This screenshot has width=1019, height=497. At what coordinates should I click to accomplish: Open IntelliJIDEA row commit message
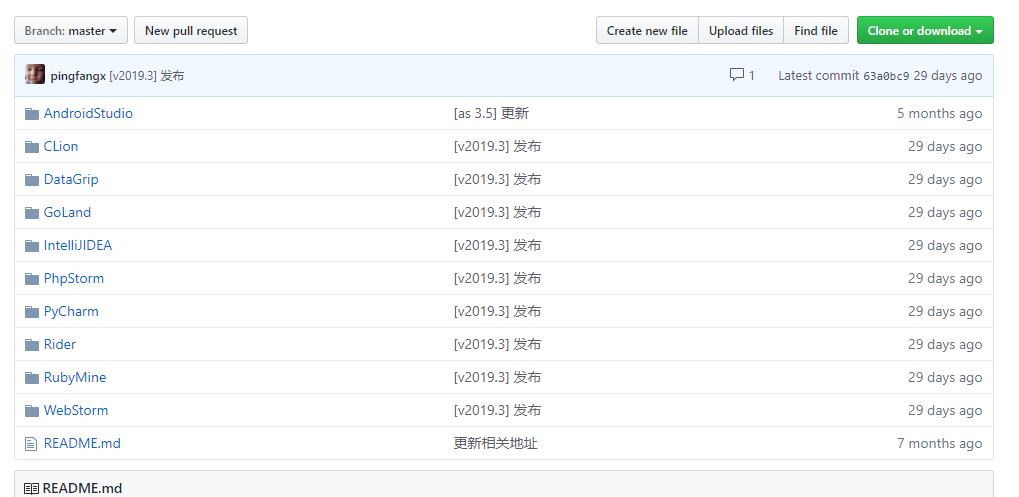497,246
